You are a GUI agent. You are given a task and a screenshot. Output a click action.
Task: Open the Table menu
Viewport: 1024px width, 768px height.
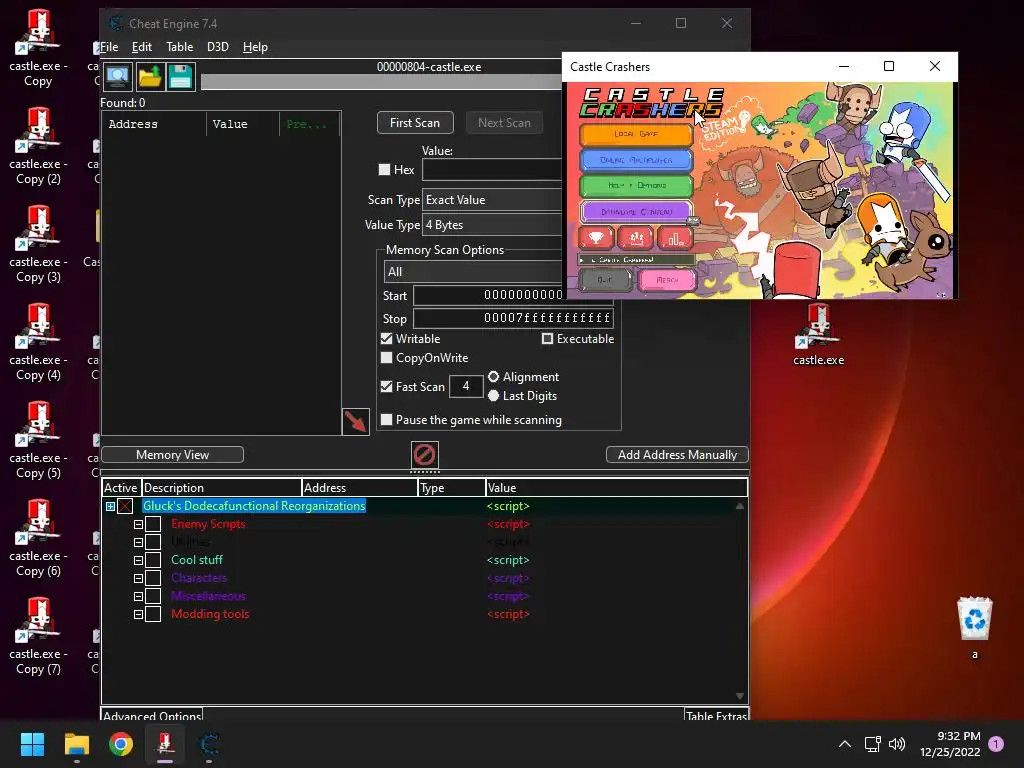point(180,47)
